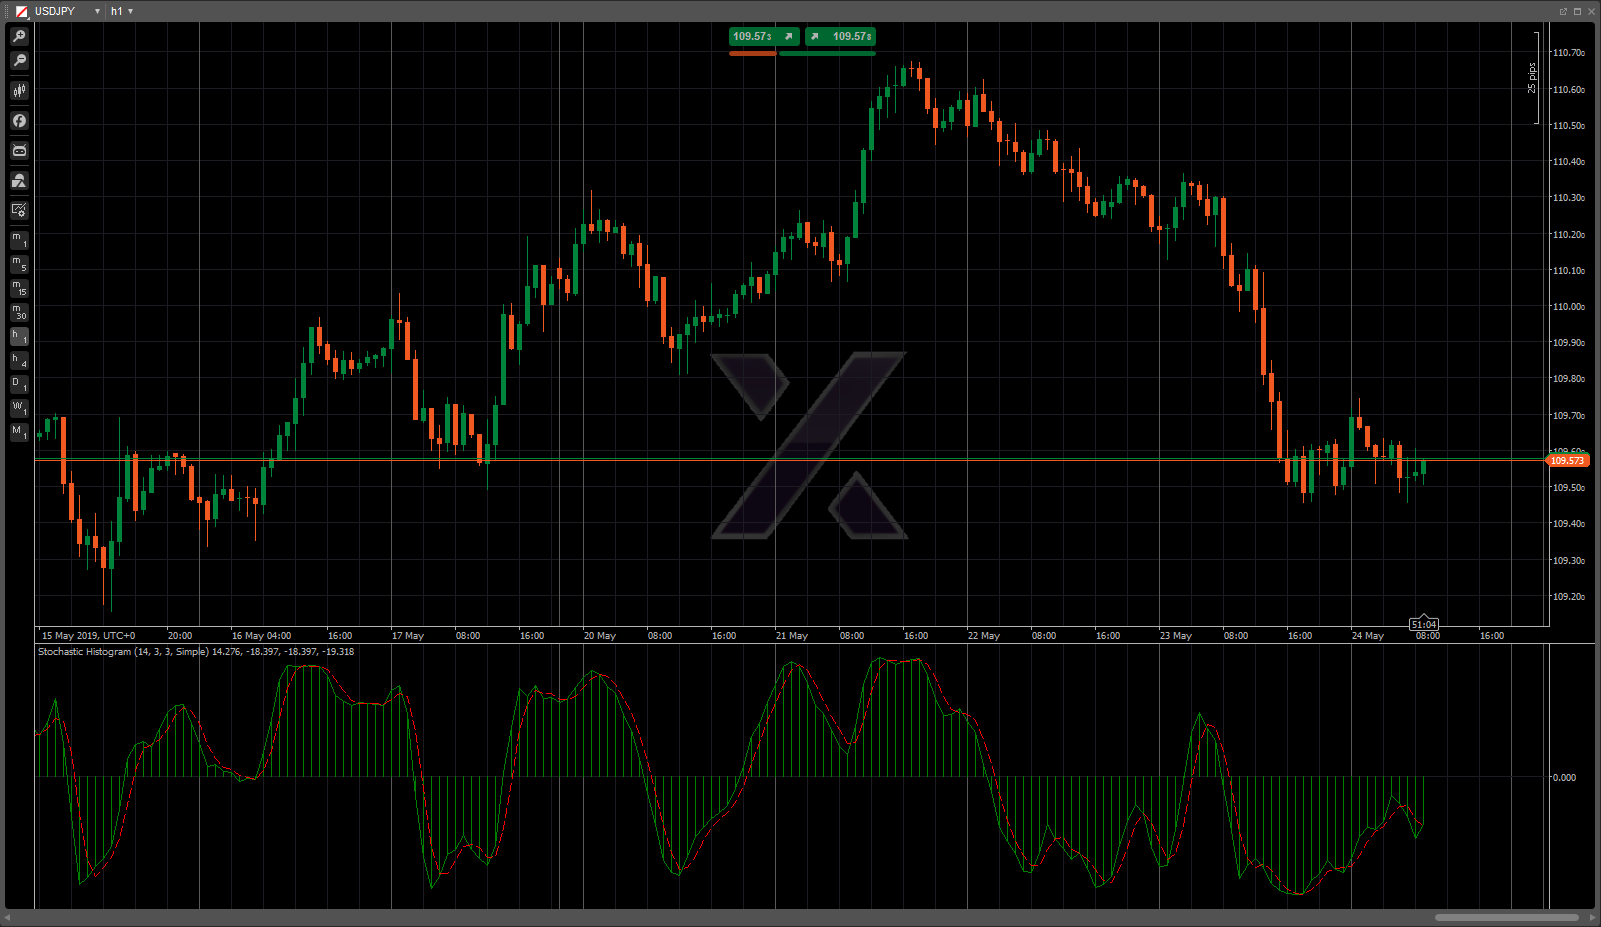
Task: Click the 17 May date label
Action: [408, 636]
